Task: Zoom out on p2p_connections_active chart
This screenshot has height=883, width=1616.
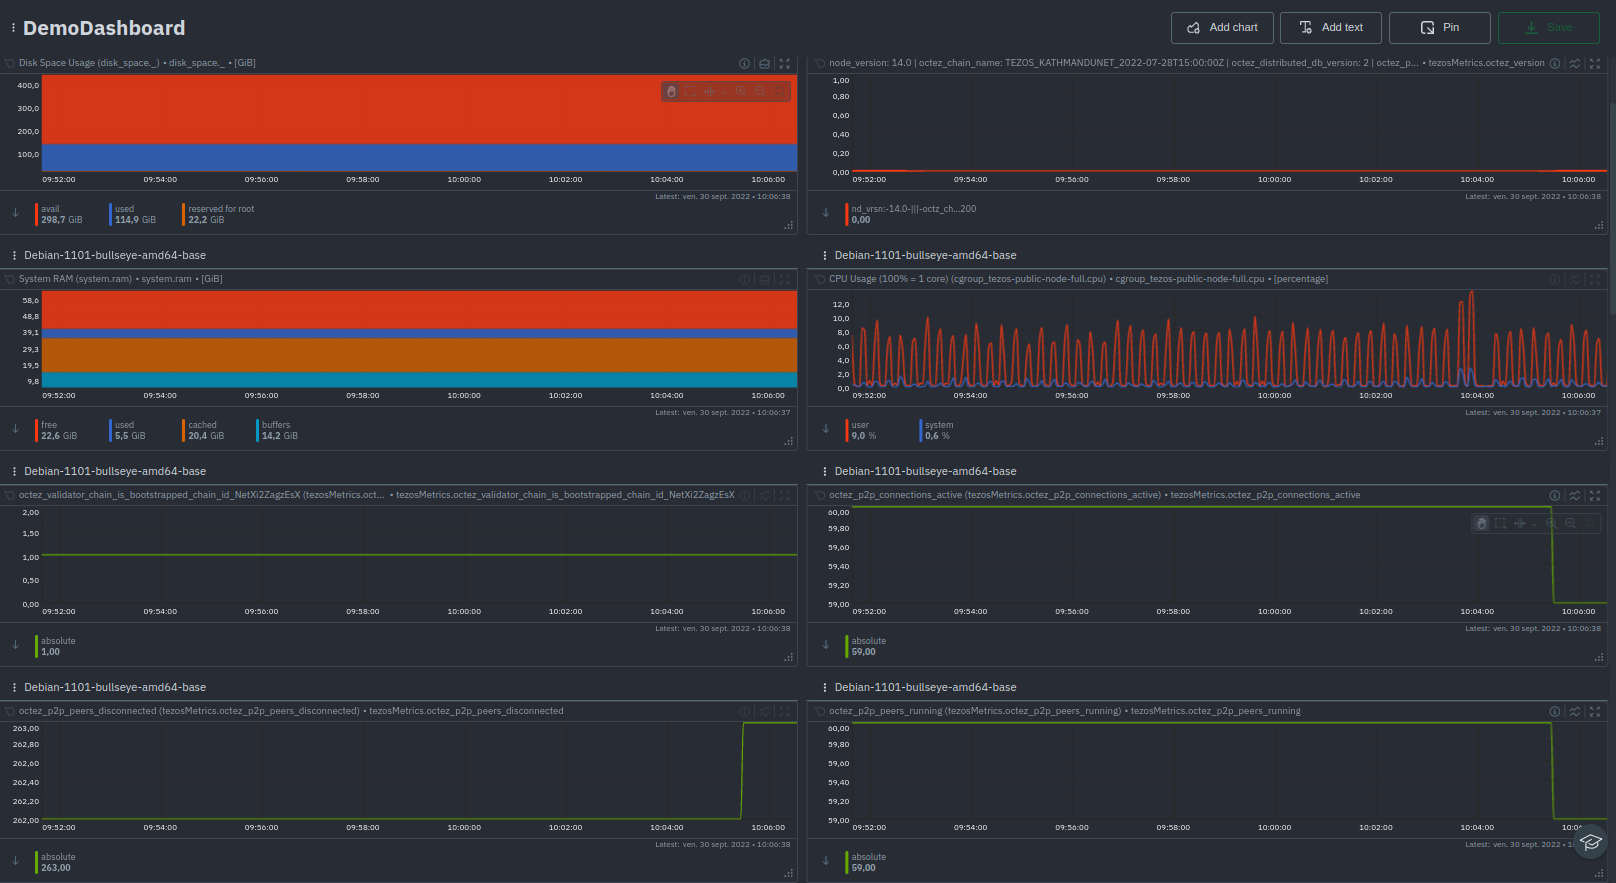Action: click(1570, 523)
